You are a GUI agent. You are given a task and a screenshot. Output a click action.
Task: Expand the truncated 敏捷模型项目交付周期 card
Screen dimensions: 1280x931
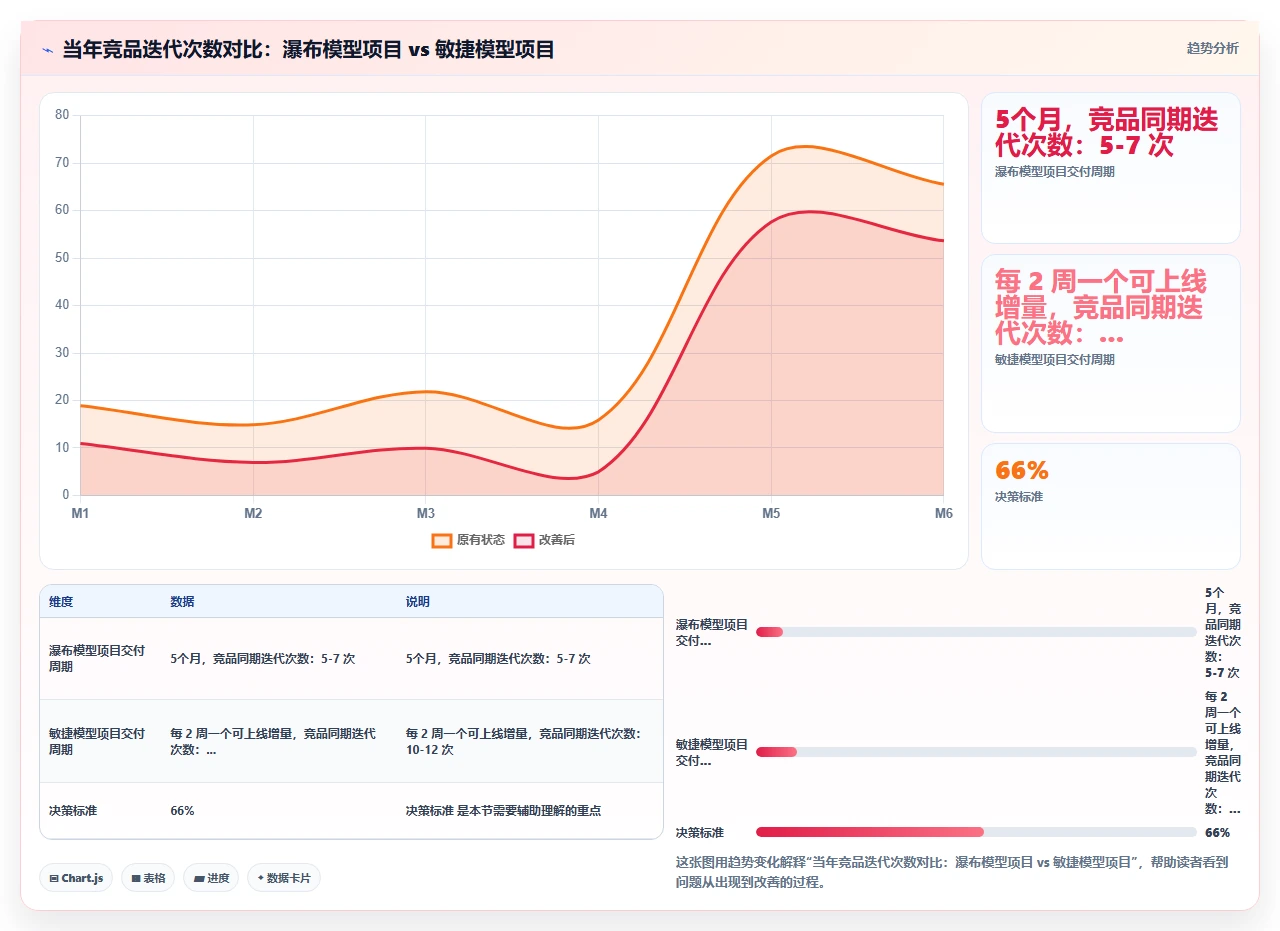tap(1111, 343)
